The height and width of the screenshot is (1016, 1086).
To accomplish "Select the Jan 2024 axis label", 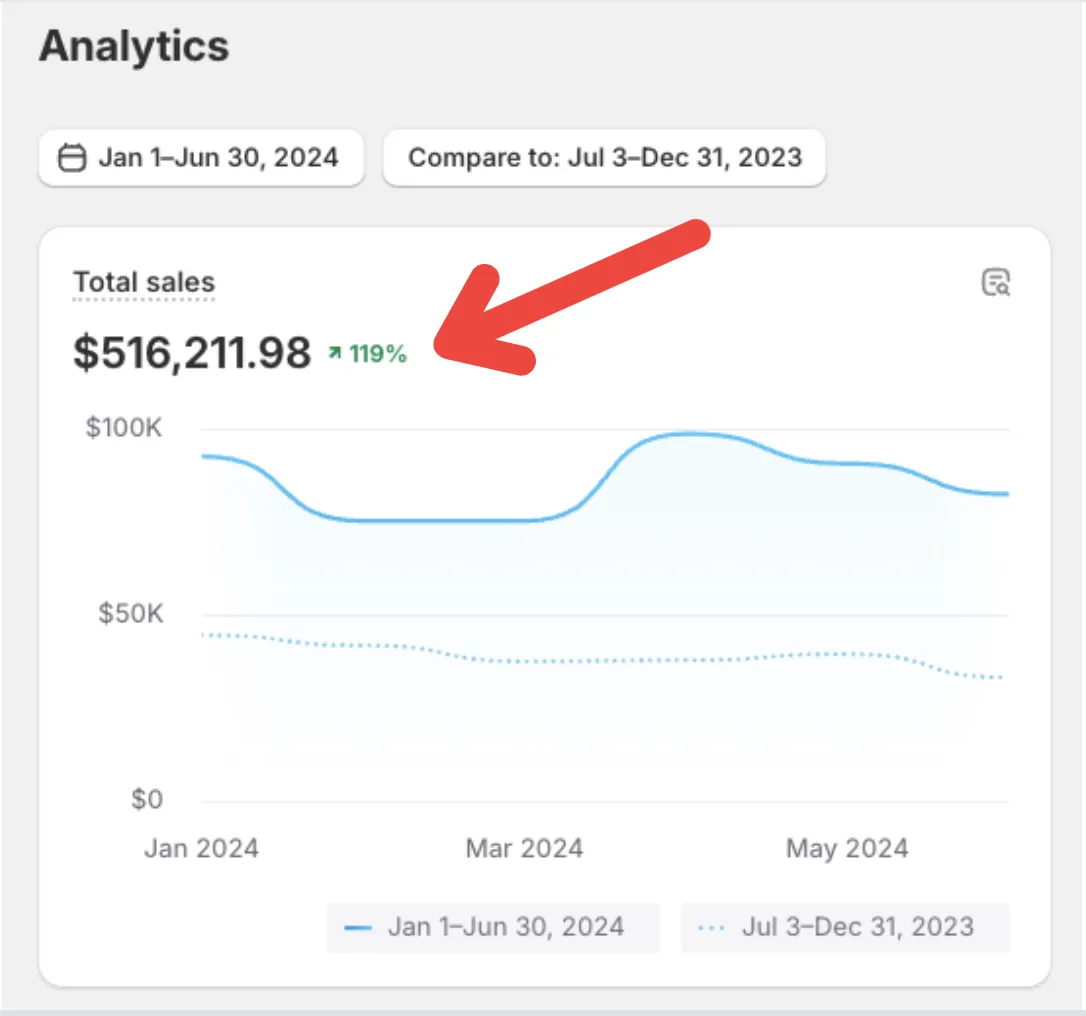I will click(202, 848).
